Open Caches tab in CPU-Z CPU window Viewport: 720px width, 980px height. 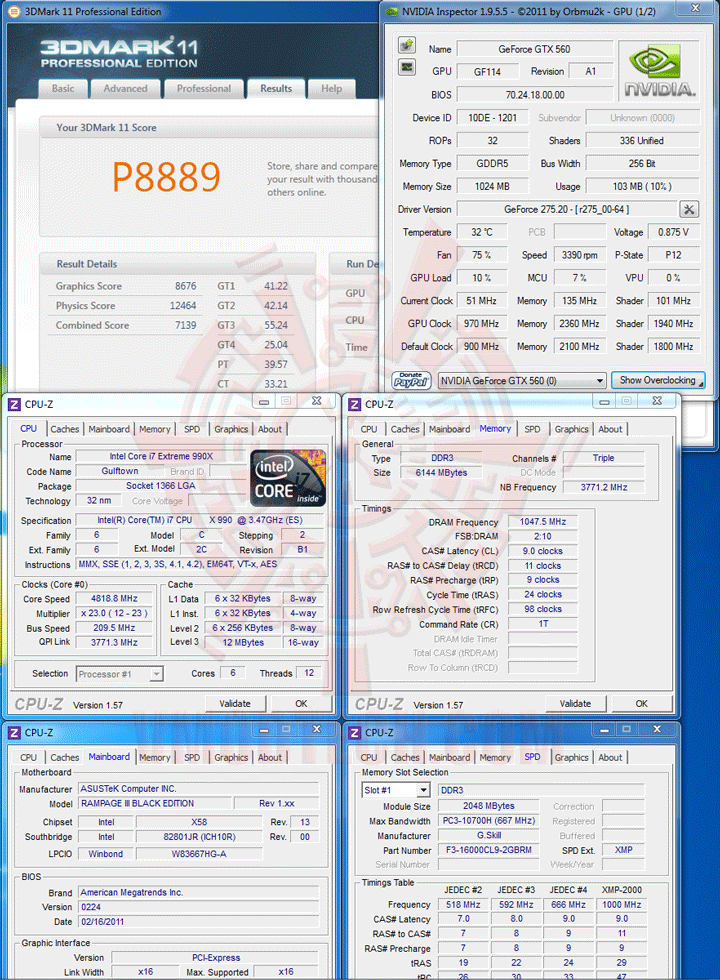(65, 429)
